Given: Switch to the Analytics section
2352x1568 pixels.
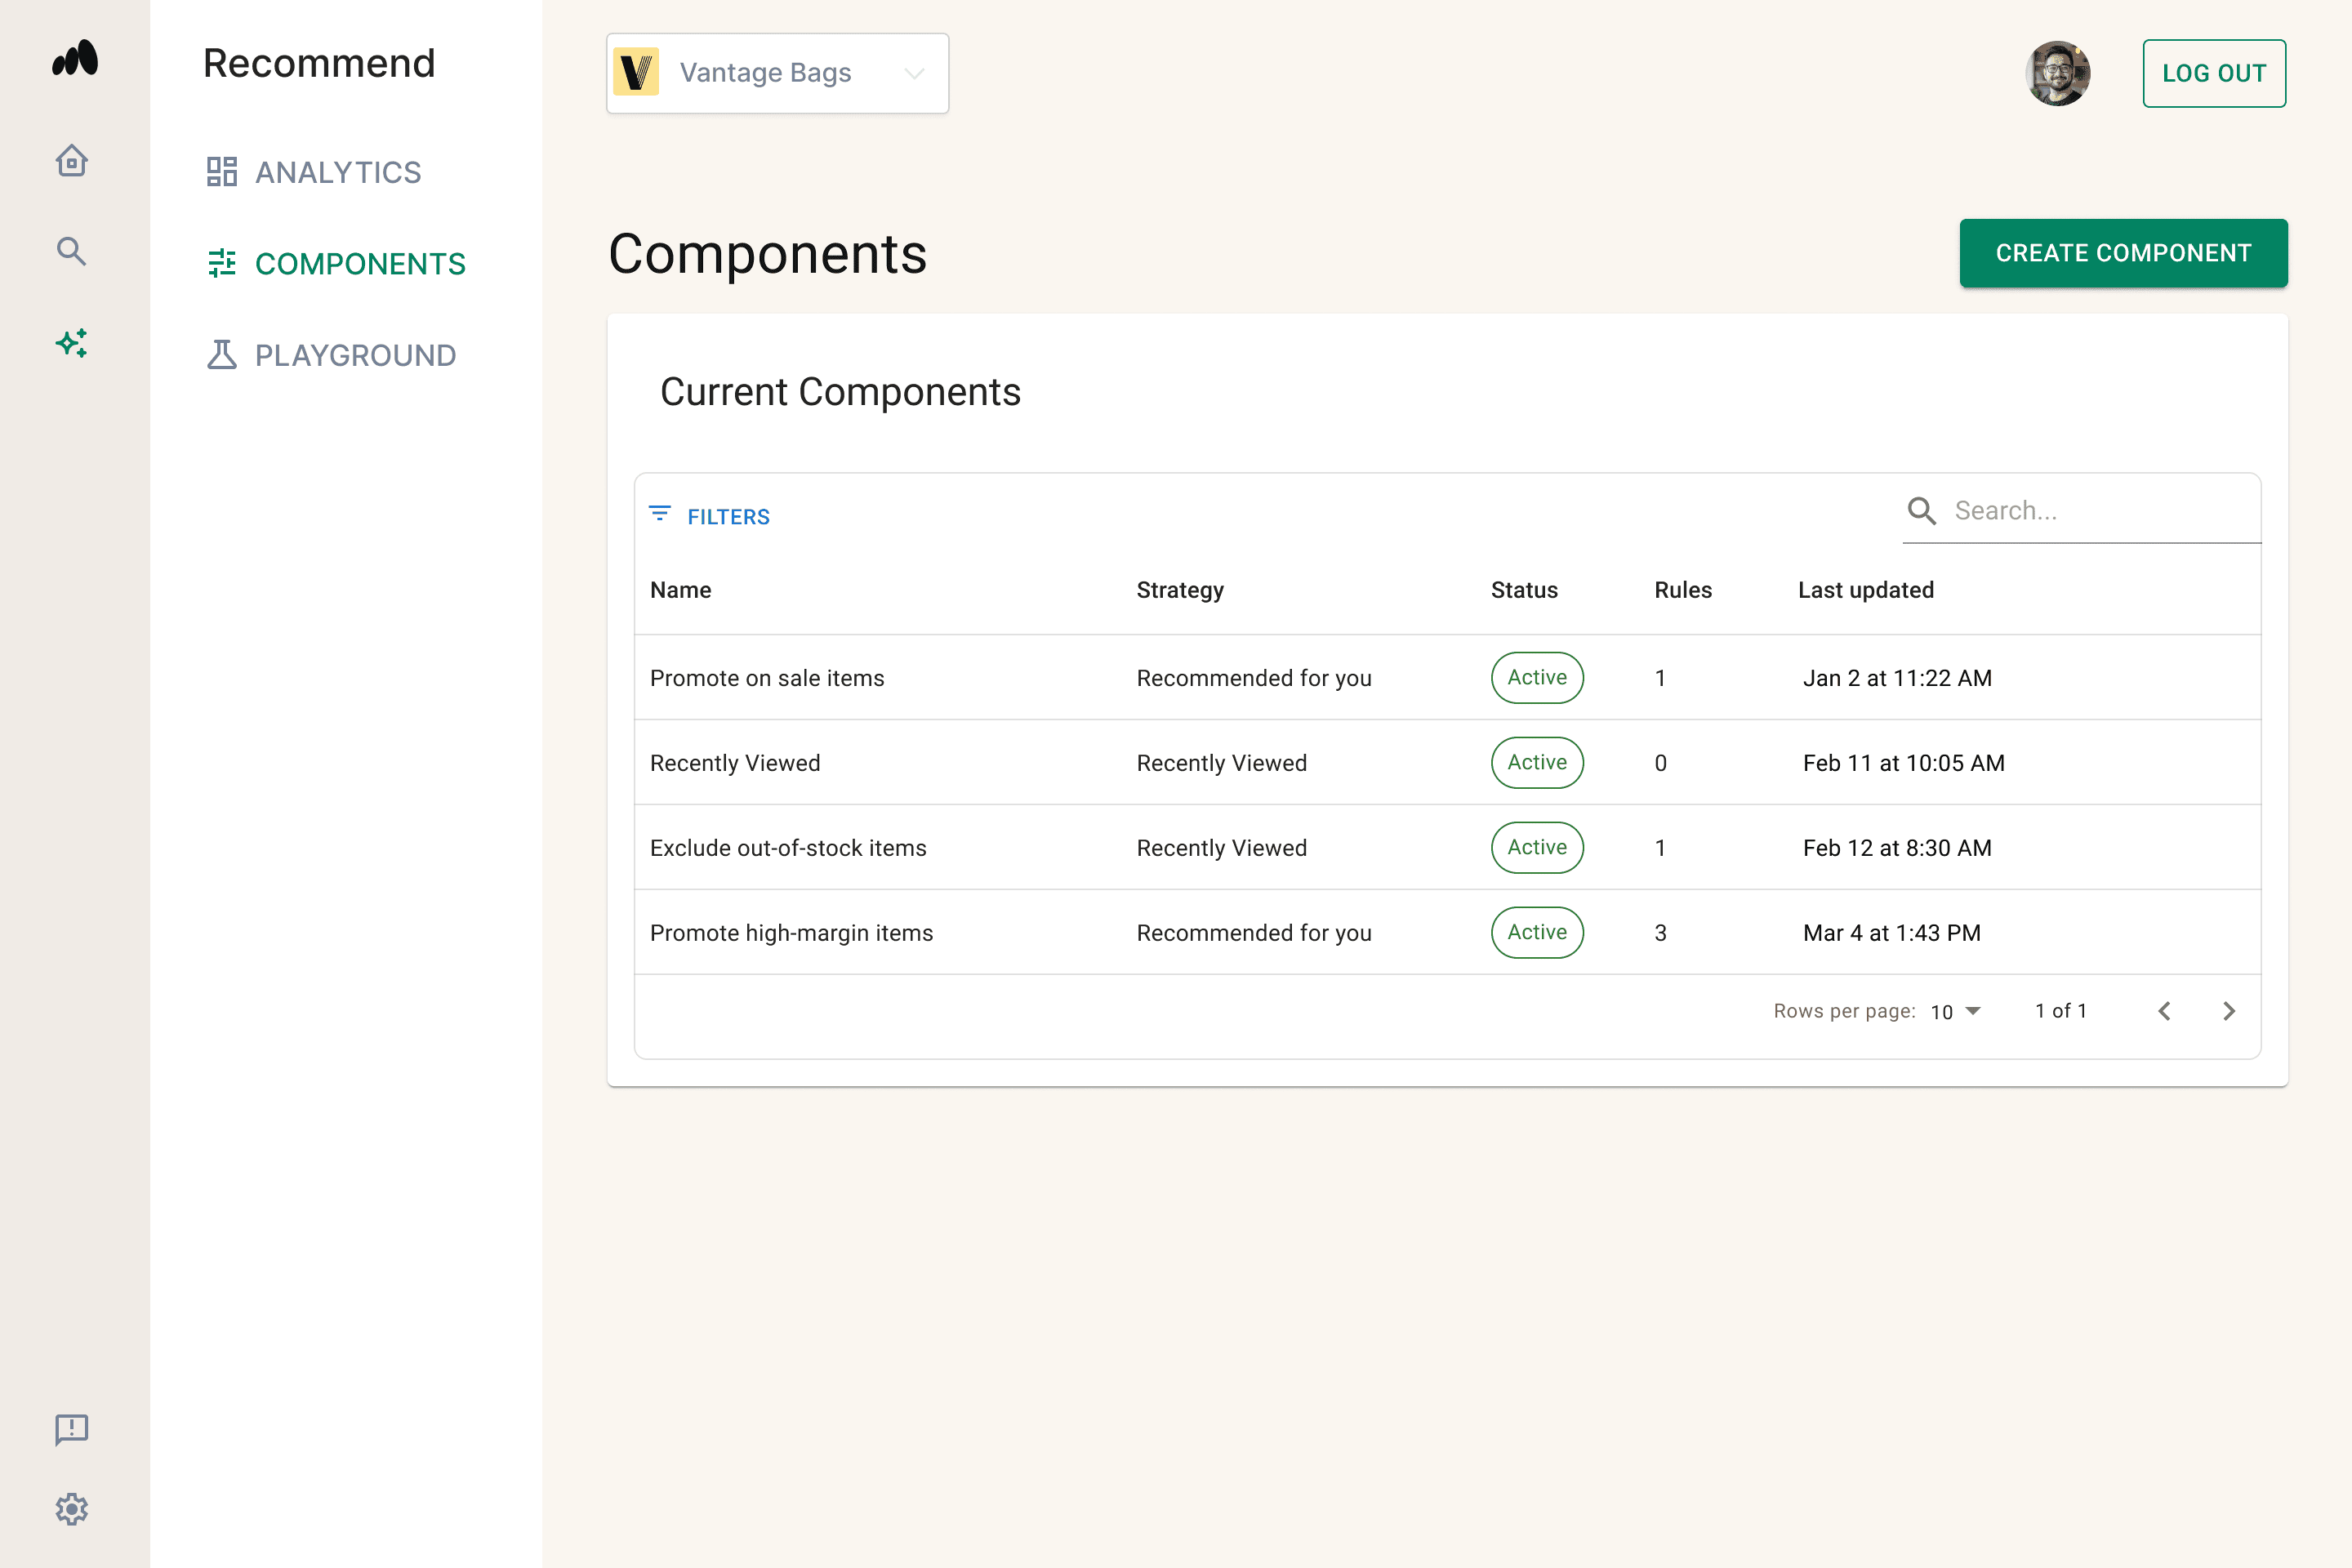Looking at the screenshot, I should 337,171.
